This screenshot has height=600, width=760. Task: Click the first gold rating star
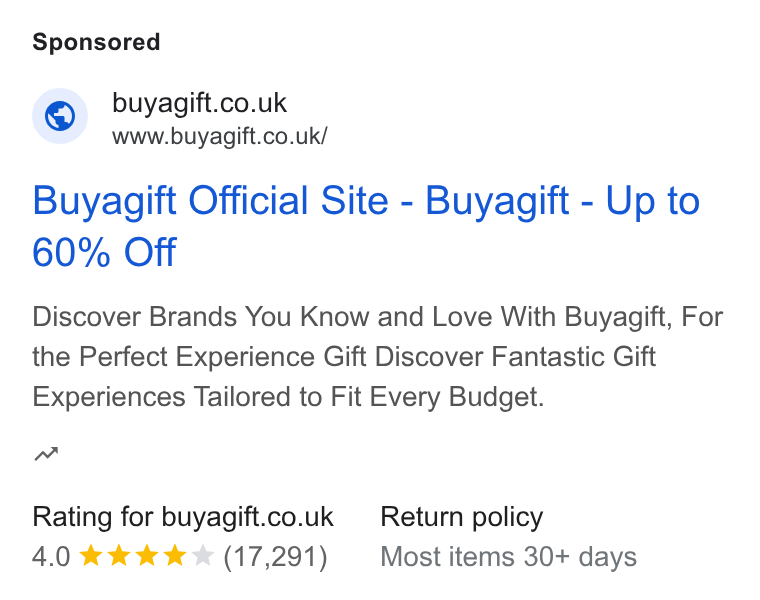[90, 556]
